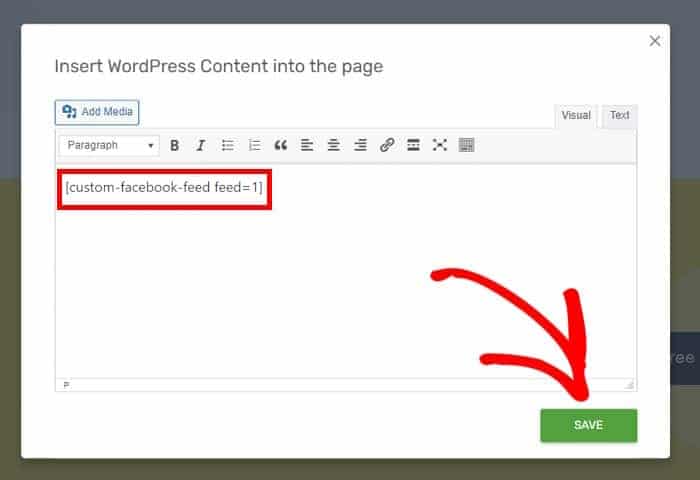Switch to the Text editor tab
700x480 pixels.
[x=619, y=116]
